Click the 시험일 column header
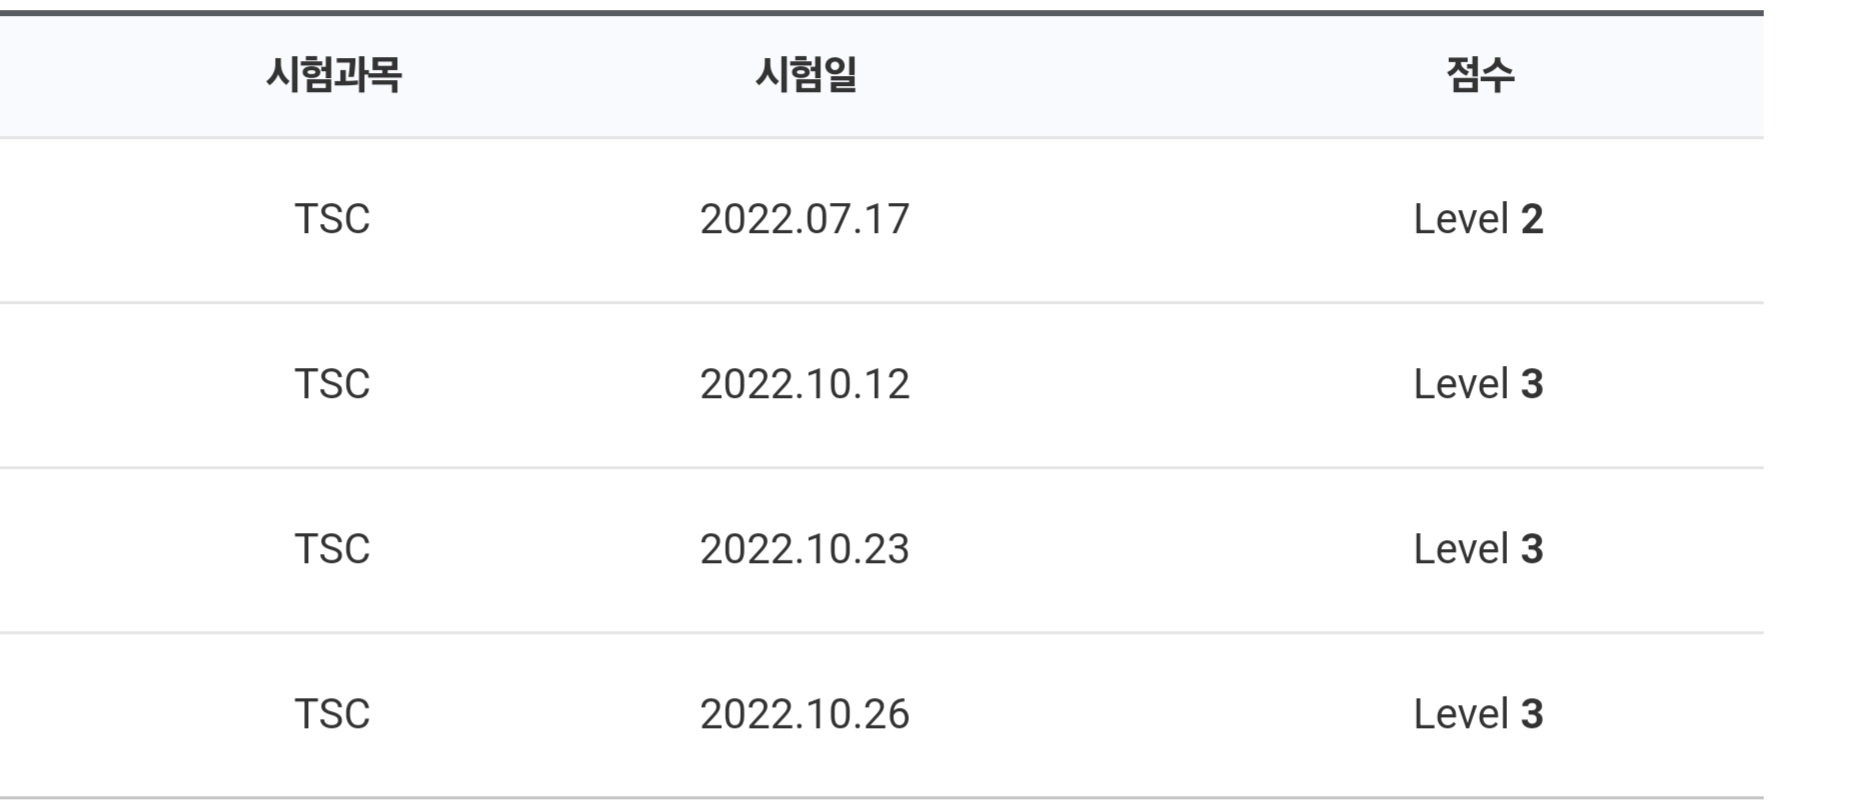Image resolution: width=1870 pixels, height=804 pixels. pos(806,75)
